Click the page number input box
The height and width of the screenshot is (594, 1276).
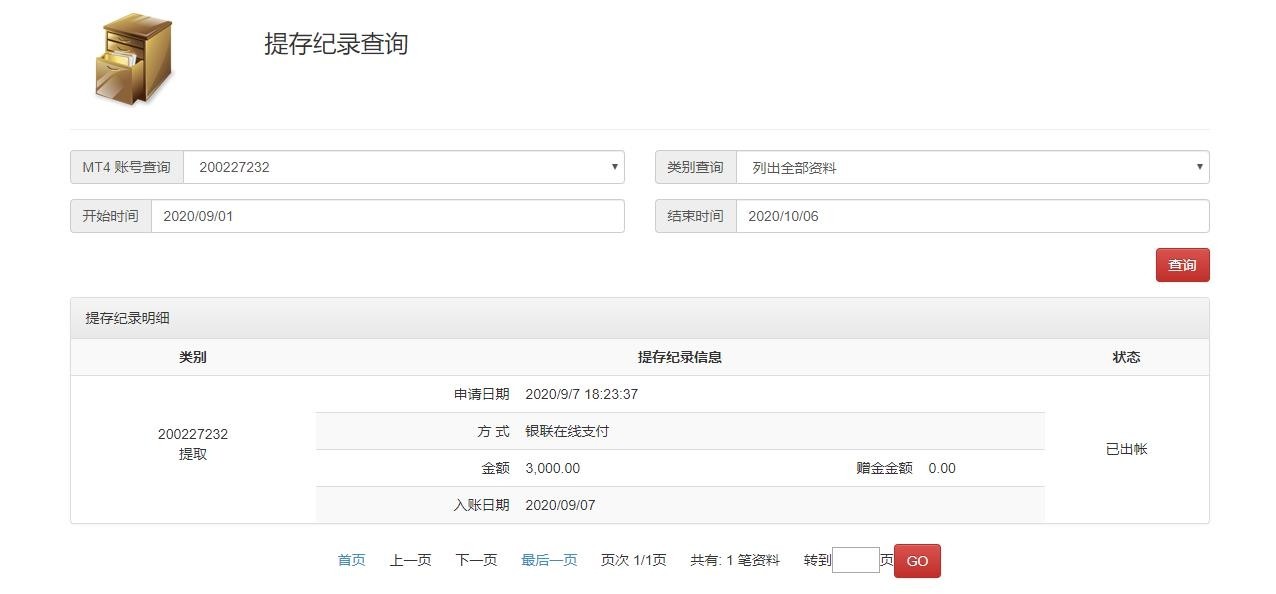pyautogui.click(x=856, y=560)
